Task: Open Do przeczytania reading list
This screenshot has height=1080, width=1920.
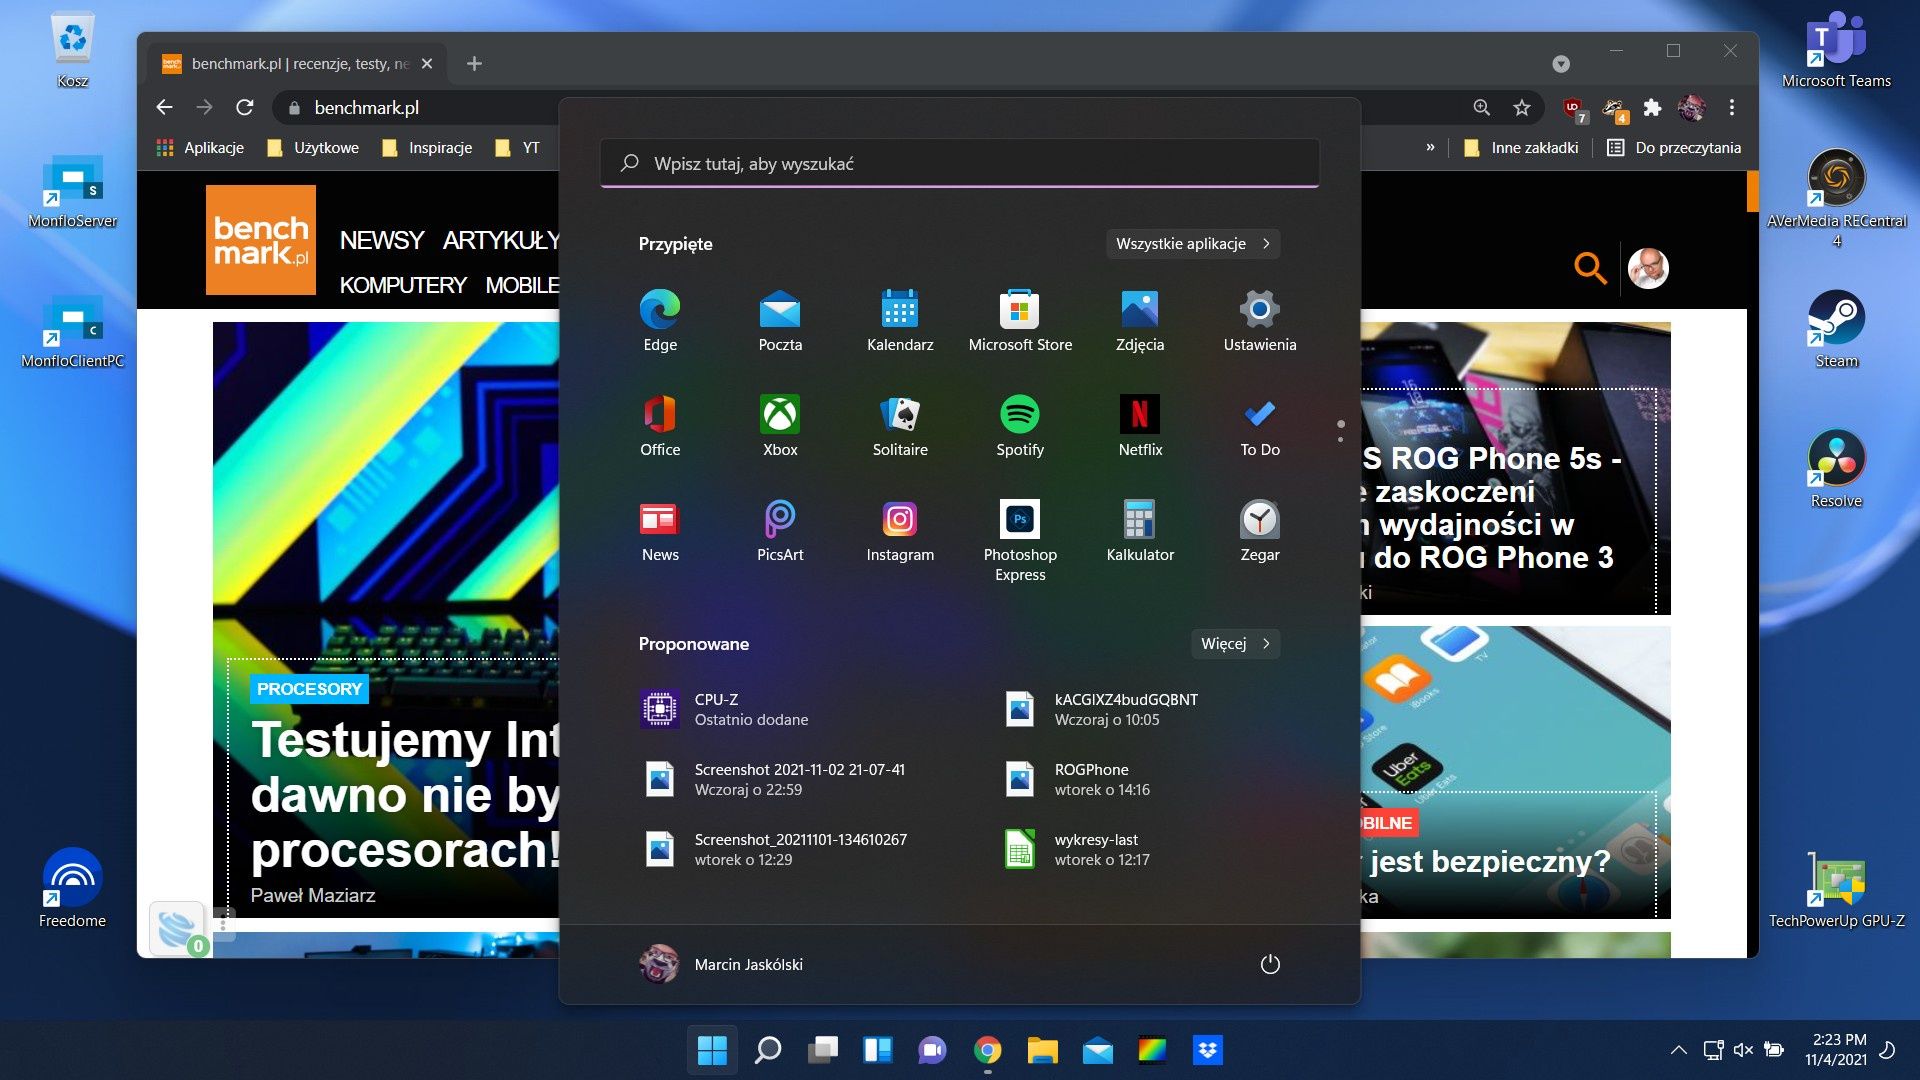Action: [x=1674, y=147]
